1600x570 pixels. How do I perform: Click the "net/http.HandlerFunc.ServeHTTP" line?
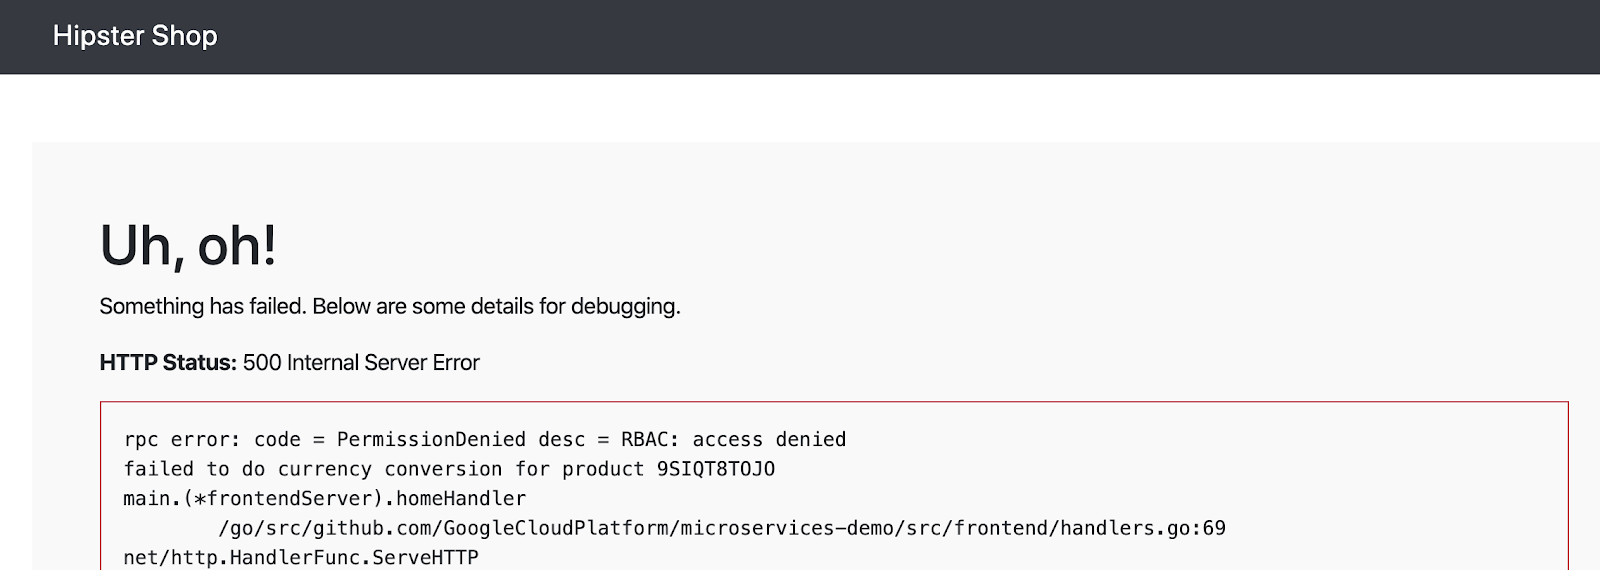[301, 557]
